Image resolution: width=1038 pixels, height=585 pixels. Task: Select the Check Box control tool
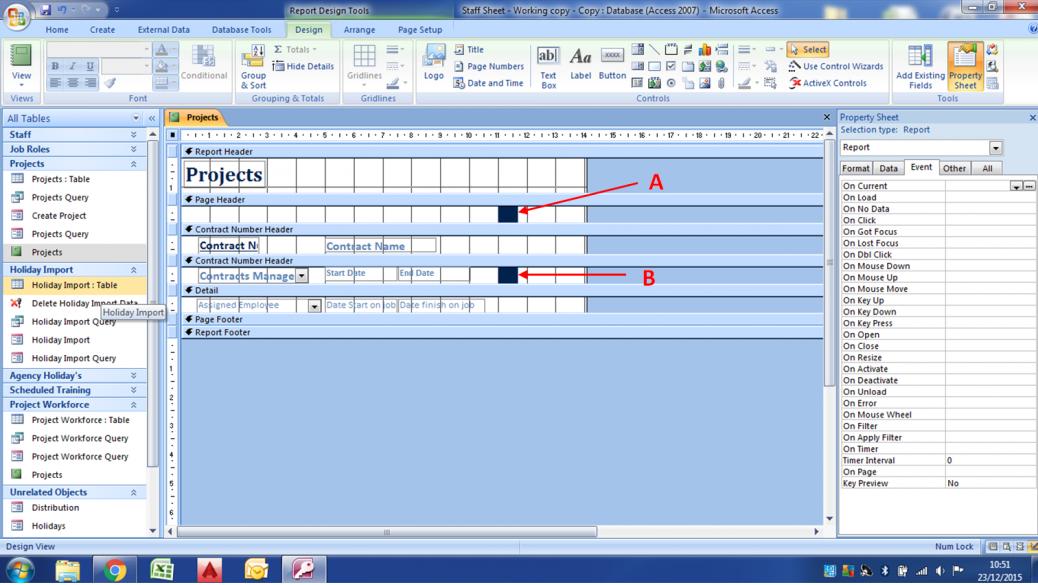click(x=671, y=66)
